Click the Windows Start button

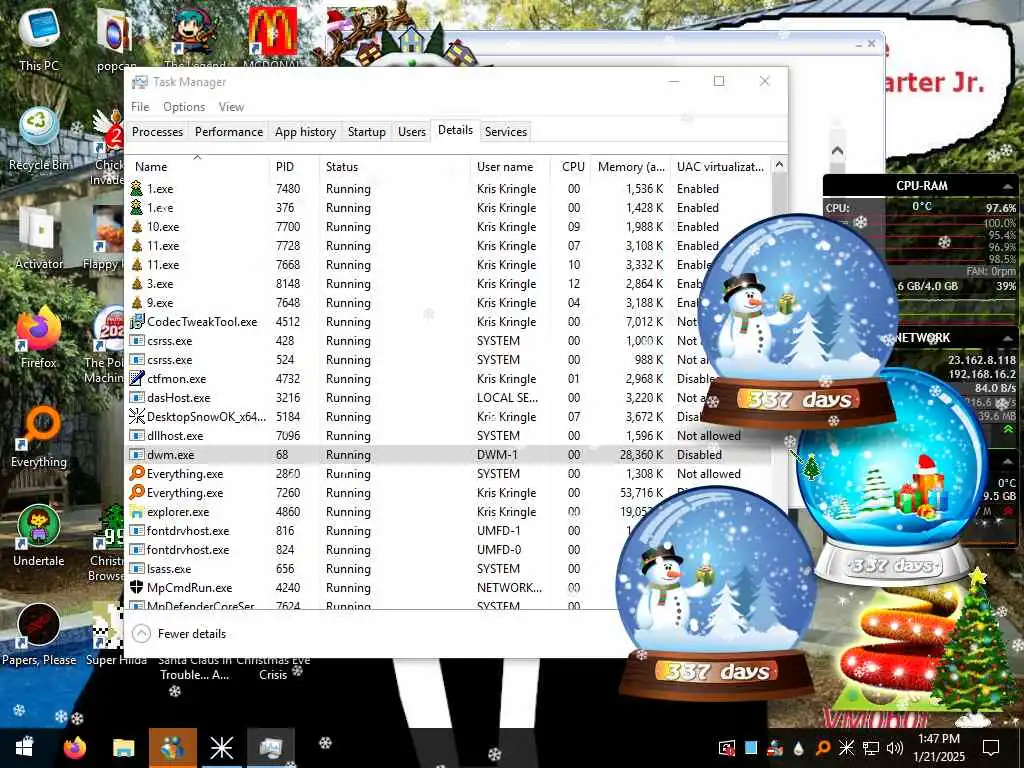point(24,747)
